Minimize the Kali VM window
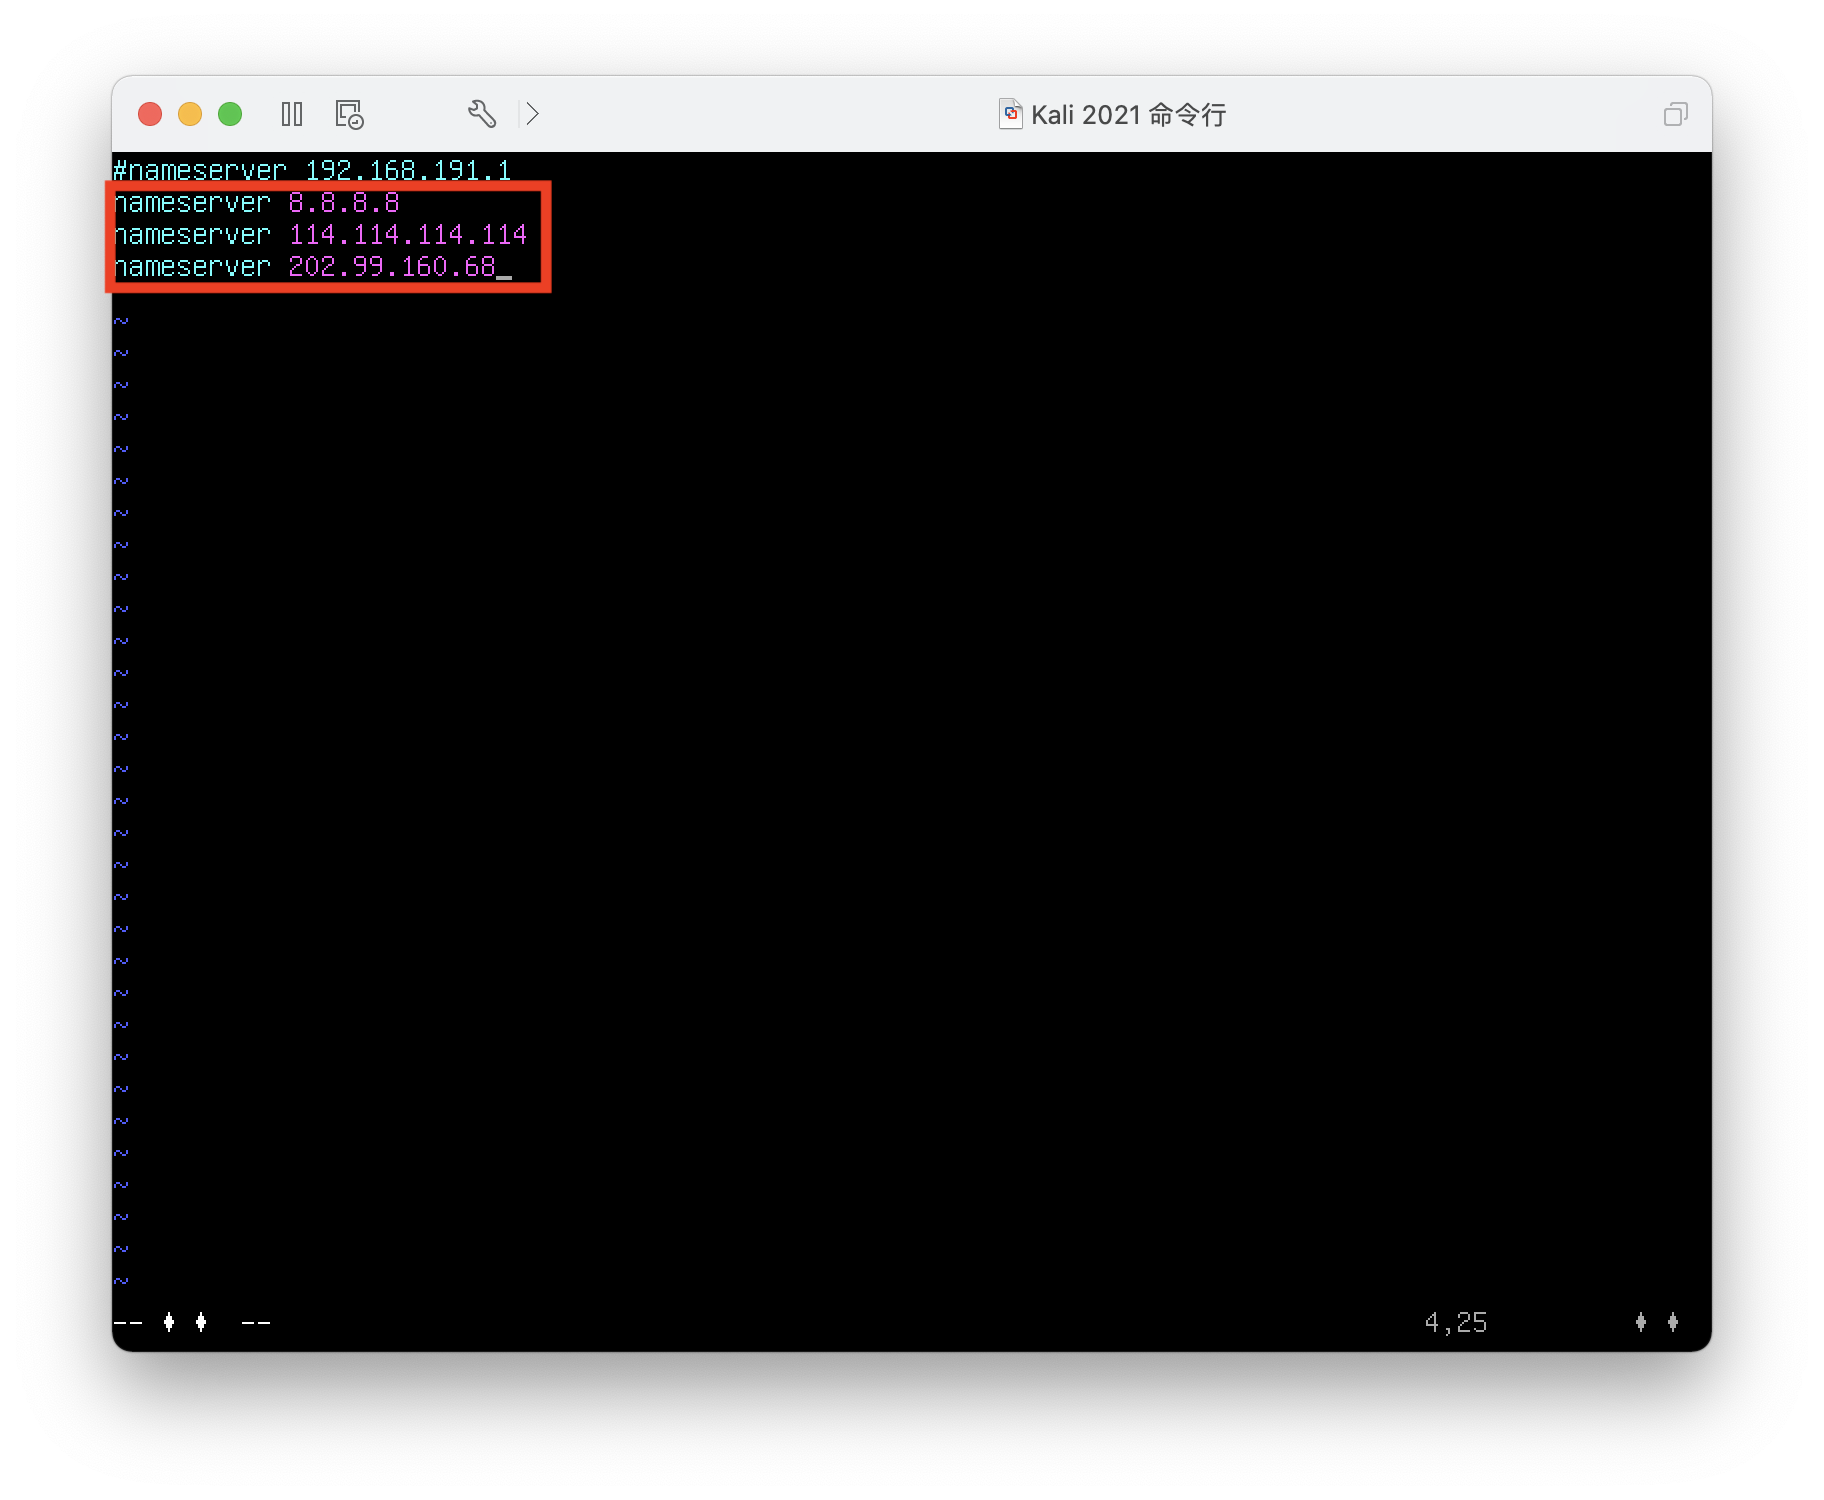 pos(190,114)
